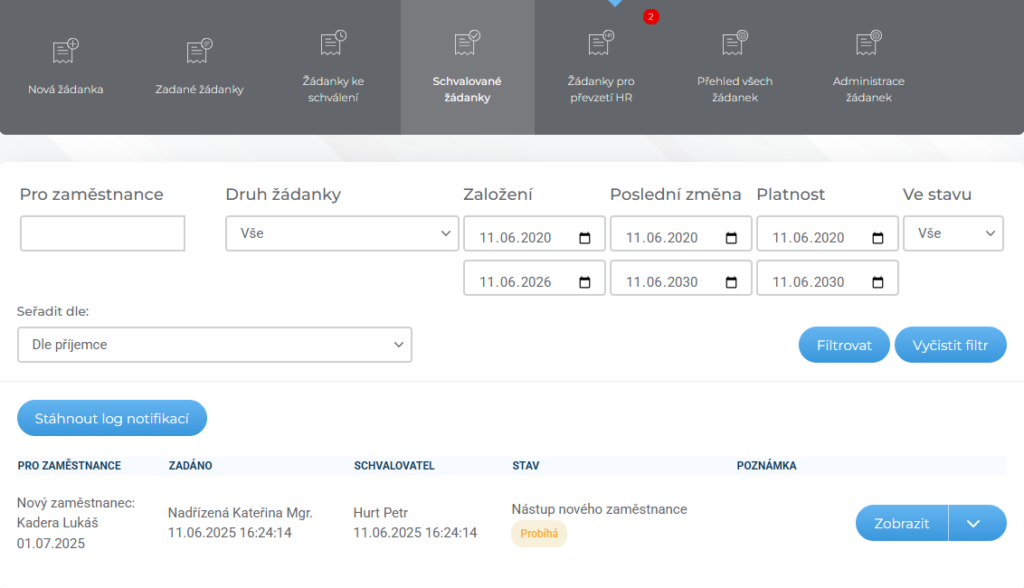The image size is (1024, 588).
Task: Open calendar picker for first Poslední změna date
Action: [731, 238]
